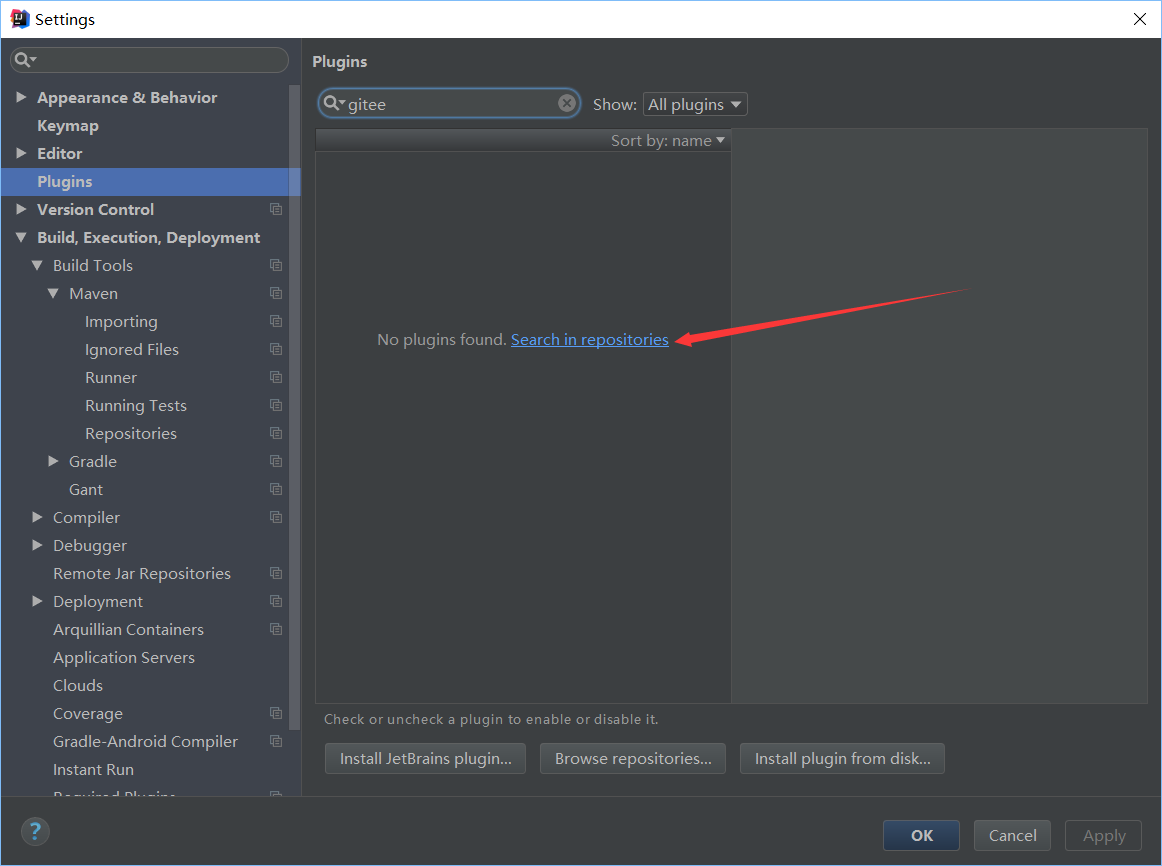Click project-level icon next to Version Control
Viewport: 1162px width, 866px height.
point(276,210)
